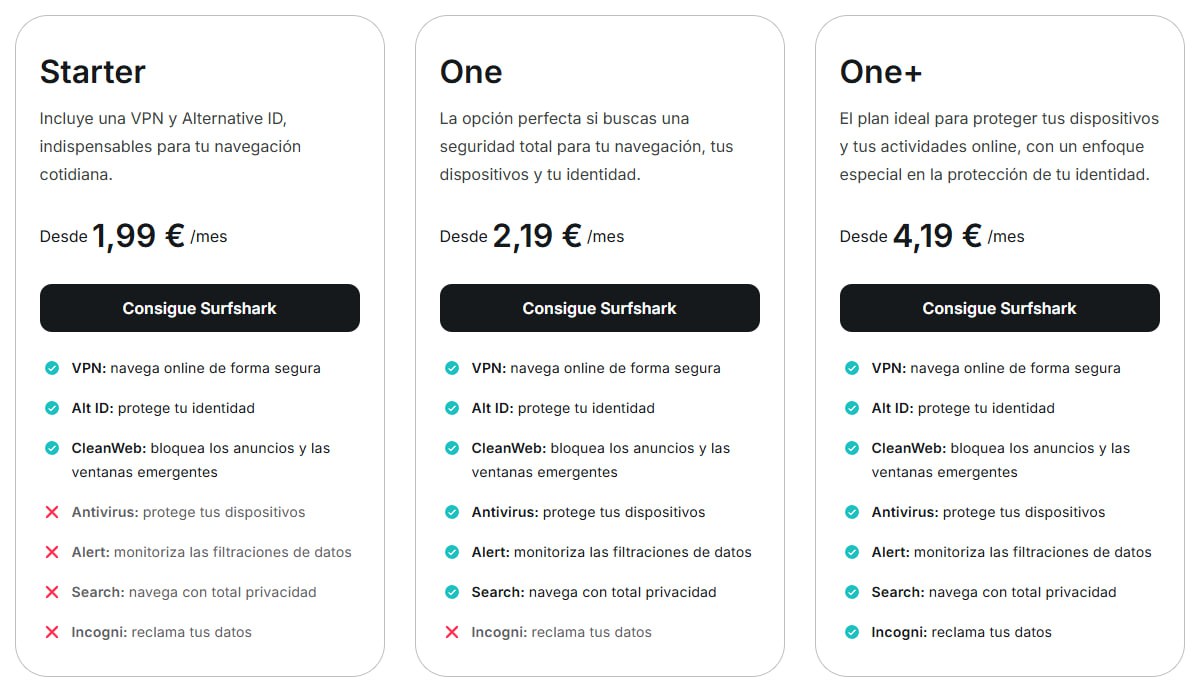The image size is (1202, 690).
Task: Click the Incogni checkmark icon in One+ plan
Action: pos(852,632)
